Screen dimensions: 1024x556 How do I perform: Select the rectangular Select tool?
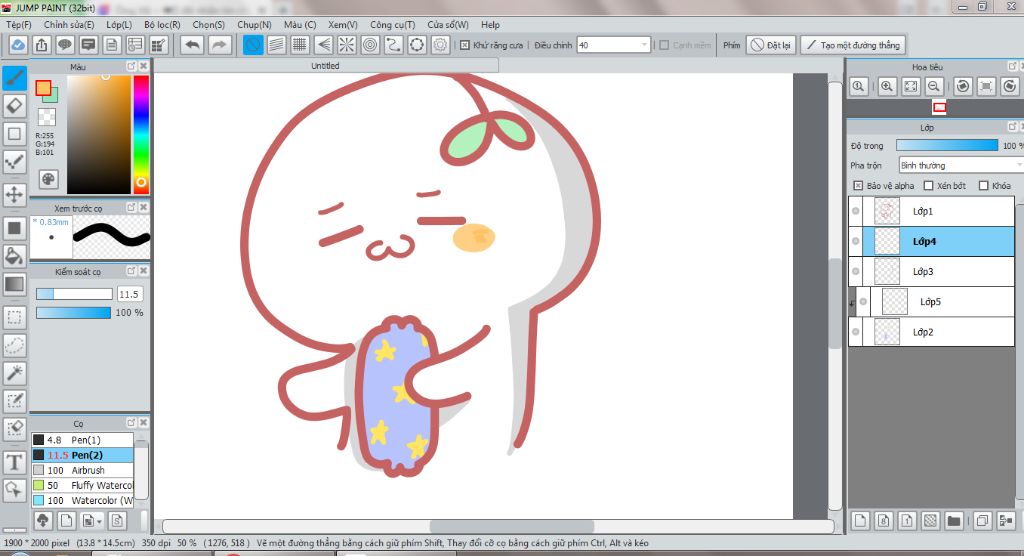point(14,318)
